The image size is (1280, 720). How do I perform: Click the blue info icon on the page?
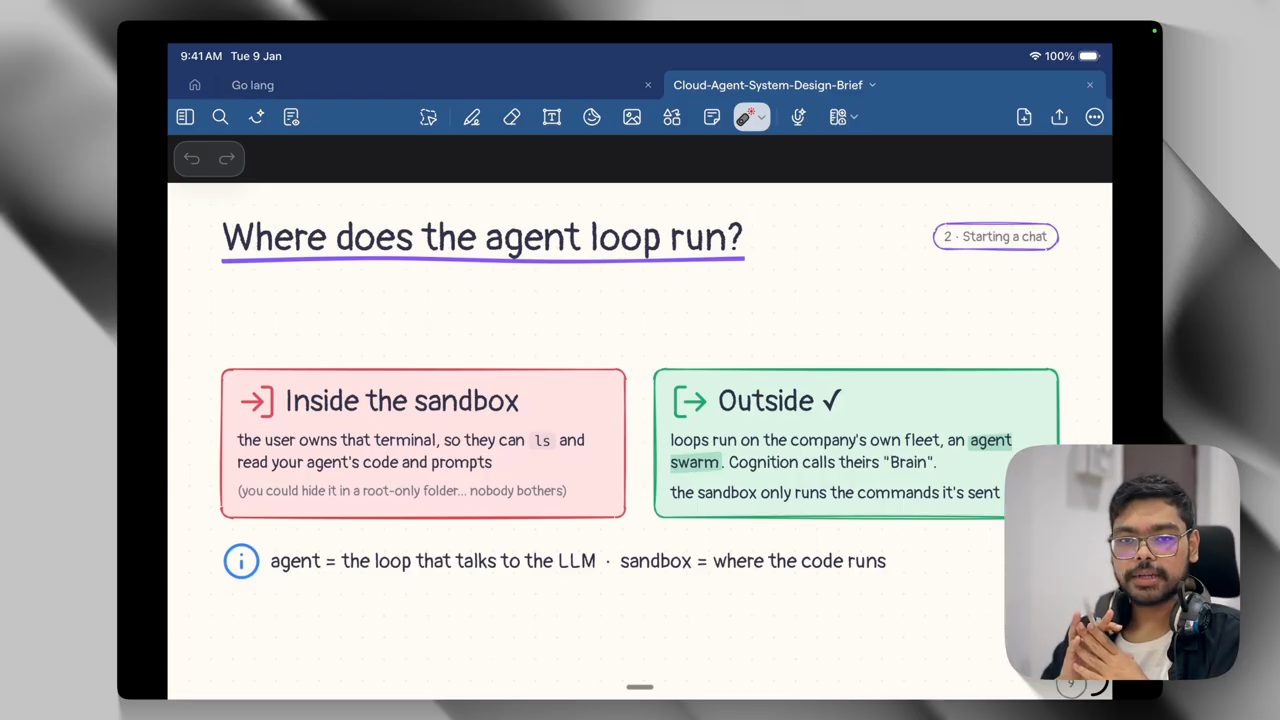tap(241, 561)
